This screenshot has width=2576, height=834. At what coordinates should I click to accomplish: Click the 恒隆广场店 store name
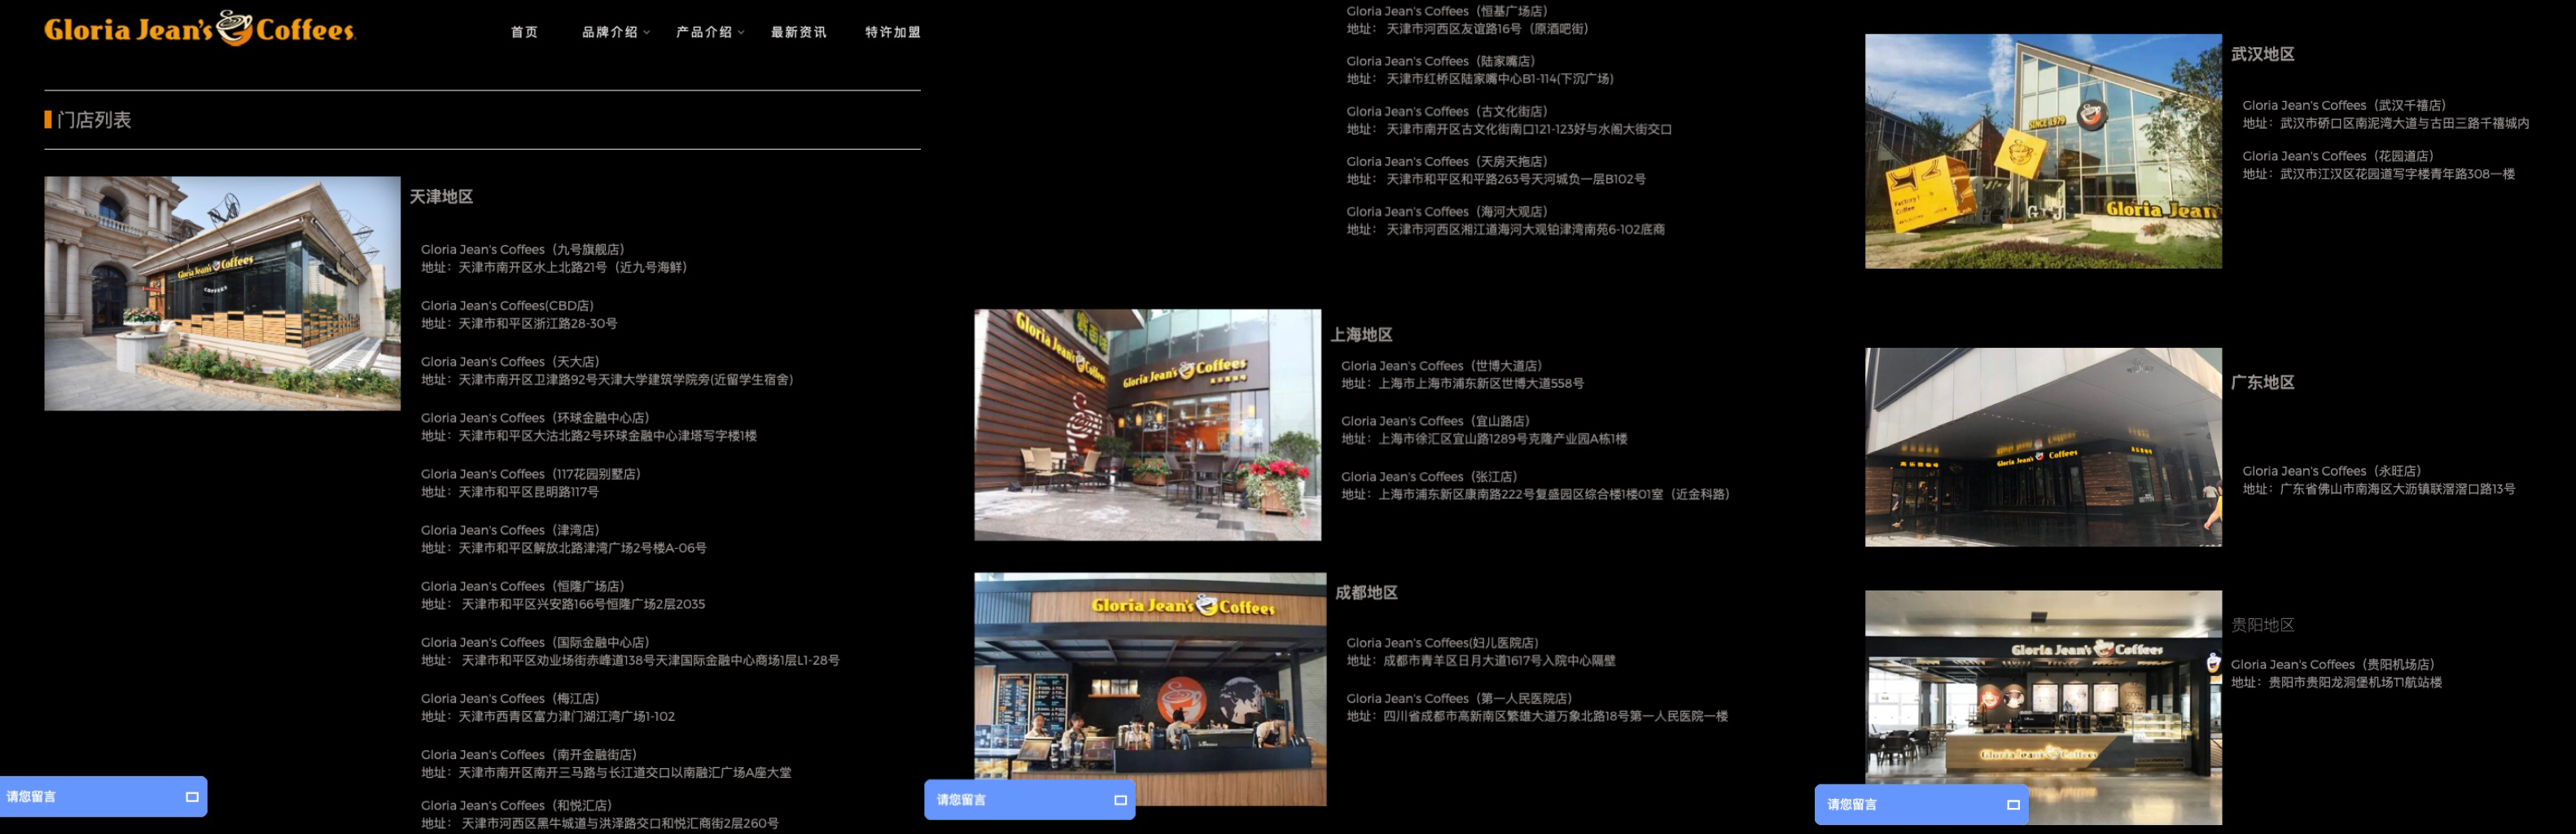coord(523,585)
